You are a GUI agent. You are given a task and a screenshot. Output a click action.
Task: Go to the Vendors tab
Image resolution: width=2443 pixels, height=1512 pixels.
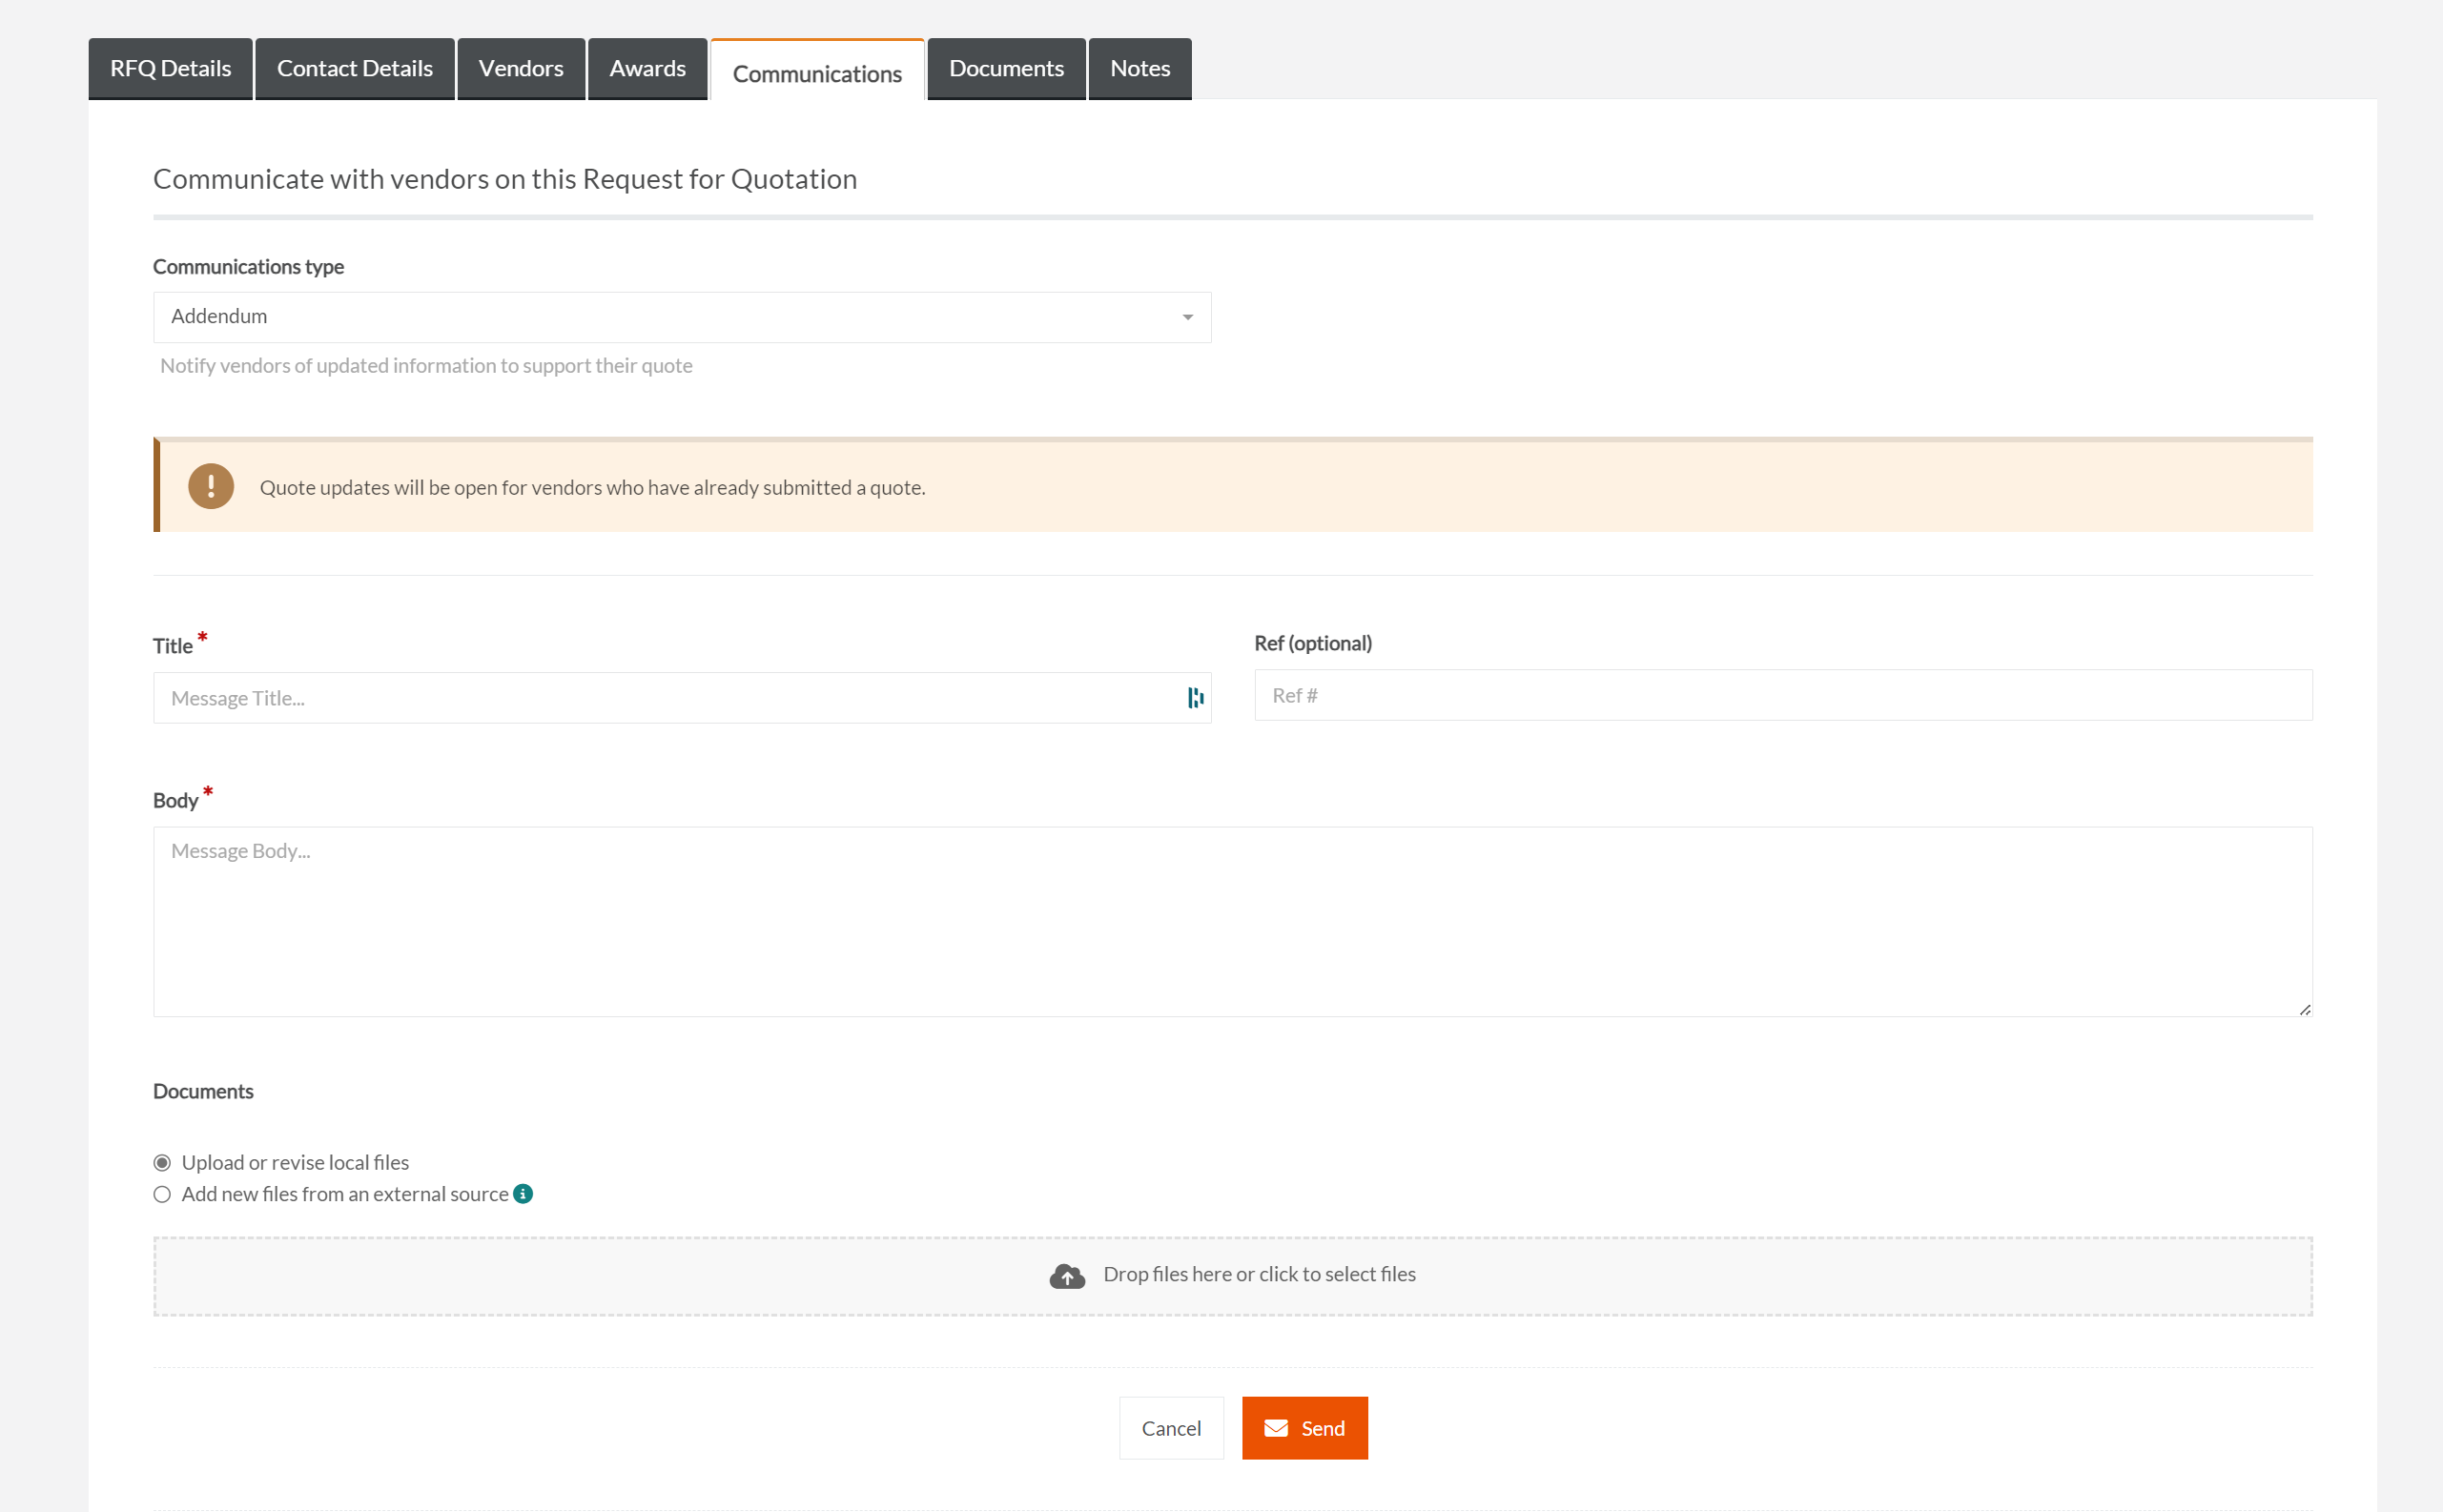pos(520,68)
